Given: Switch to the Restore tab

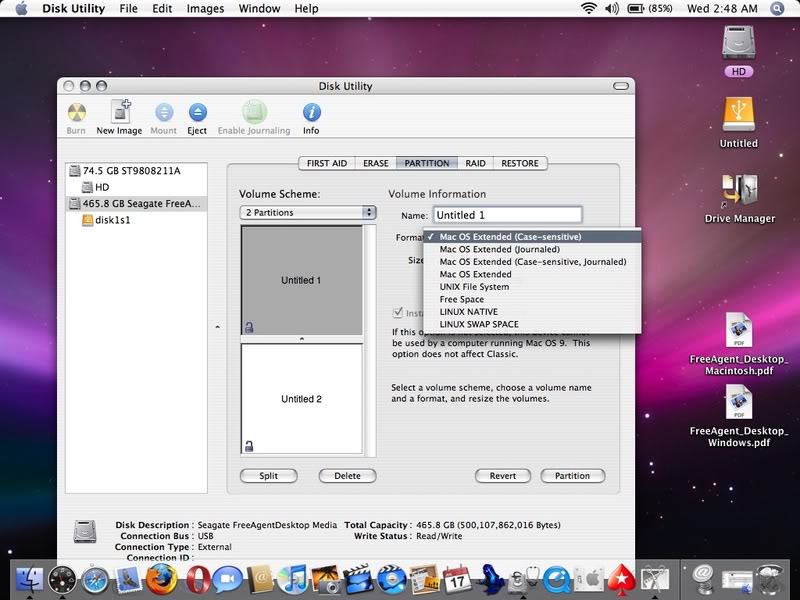Looking at the screenshot, I should click(x=520, y=163).
